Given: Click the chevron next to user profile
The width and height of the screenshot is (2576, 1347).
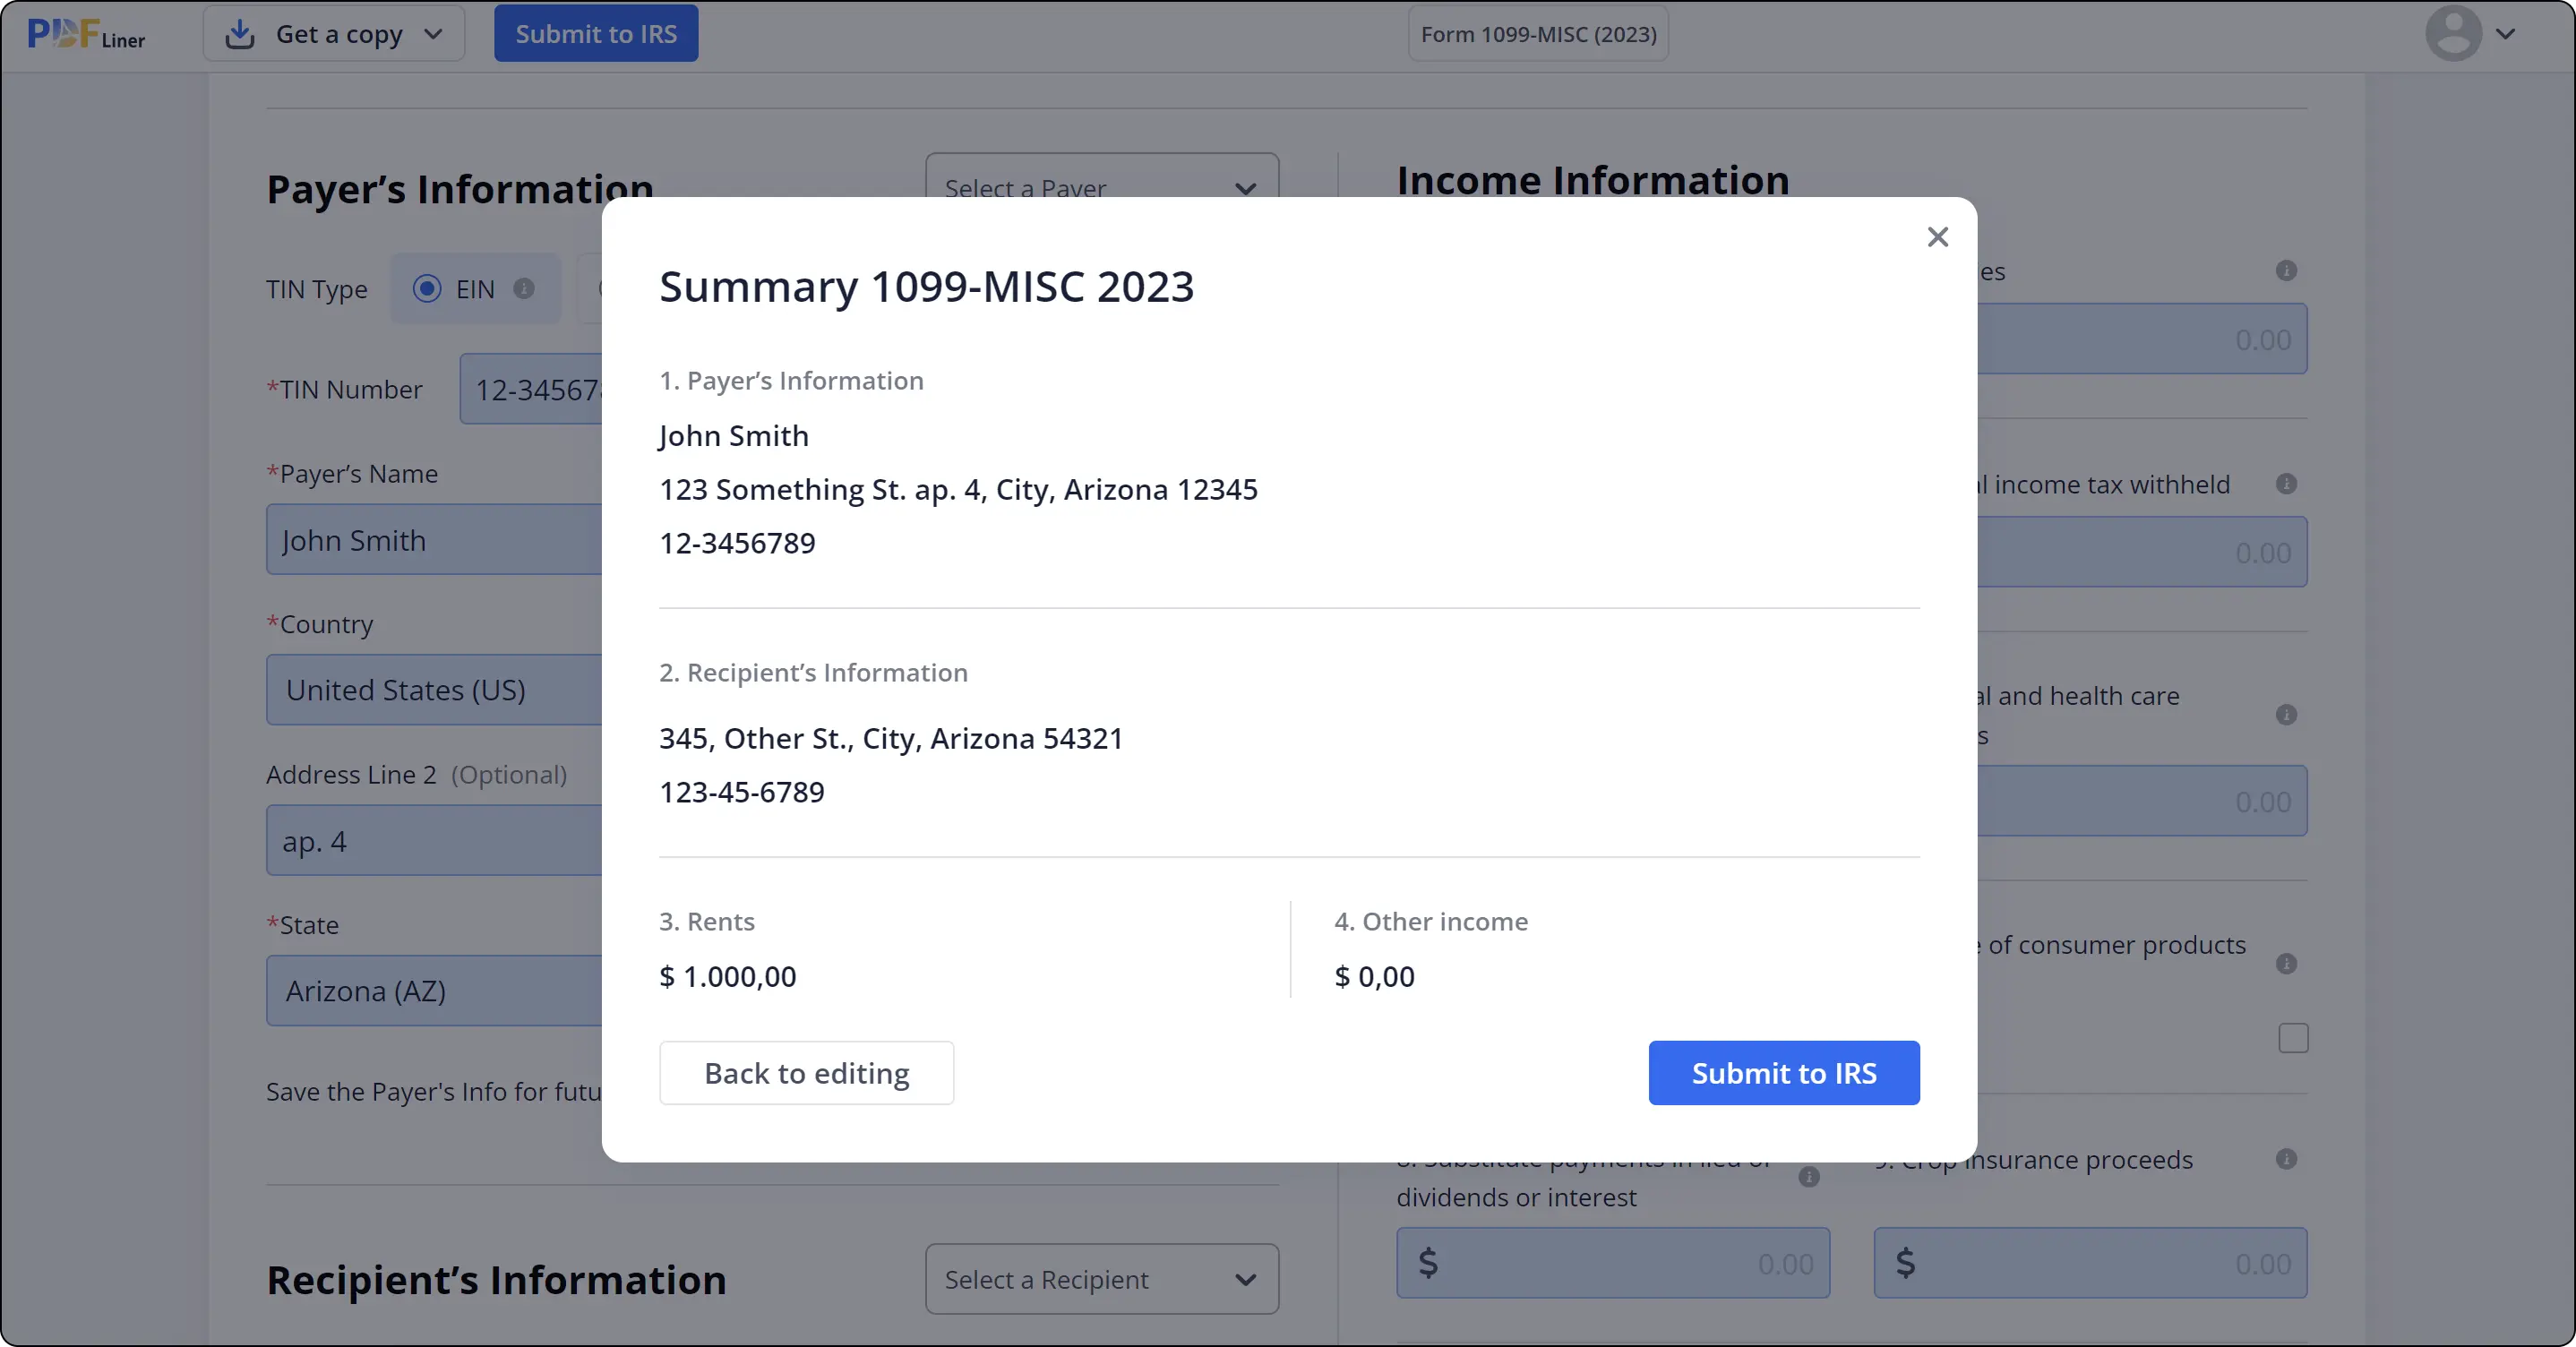Looking at the screenshot, I should pyautogui.click(x=2504, y=34).
